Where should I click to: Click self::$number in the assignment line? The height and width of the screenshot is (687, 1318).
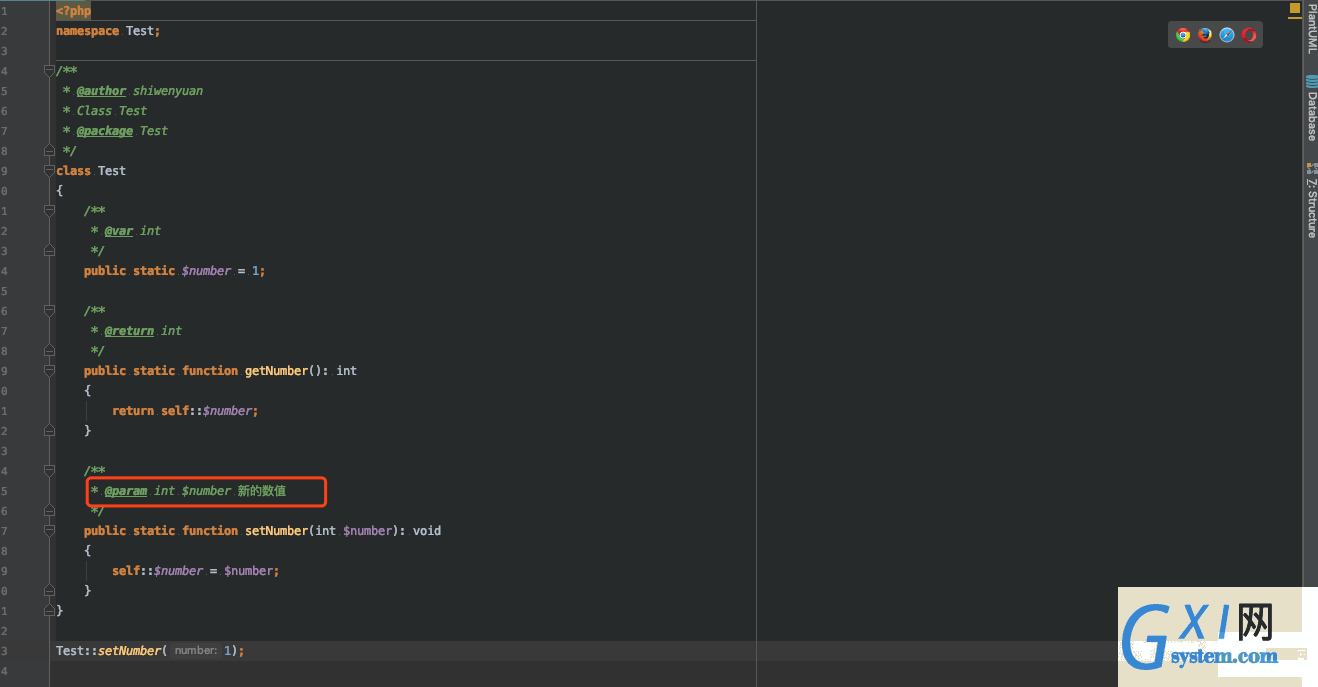point(157,571)
